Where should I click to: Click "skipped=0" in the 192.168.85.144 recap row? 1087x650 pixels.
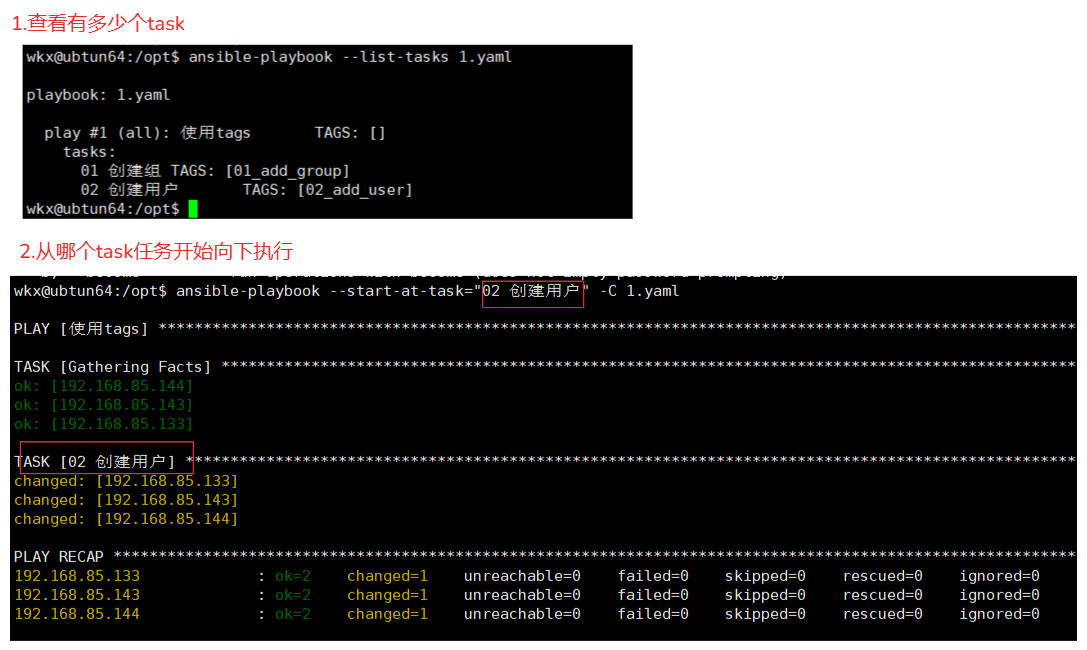click(x=765, y=614)
